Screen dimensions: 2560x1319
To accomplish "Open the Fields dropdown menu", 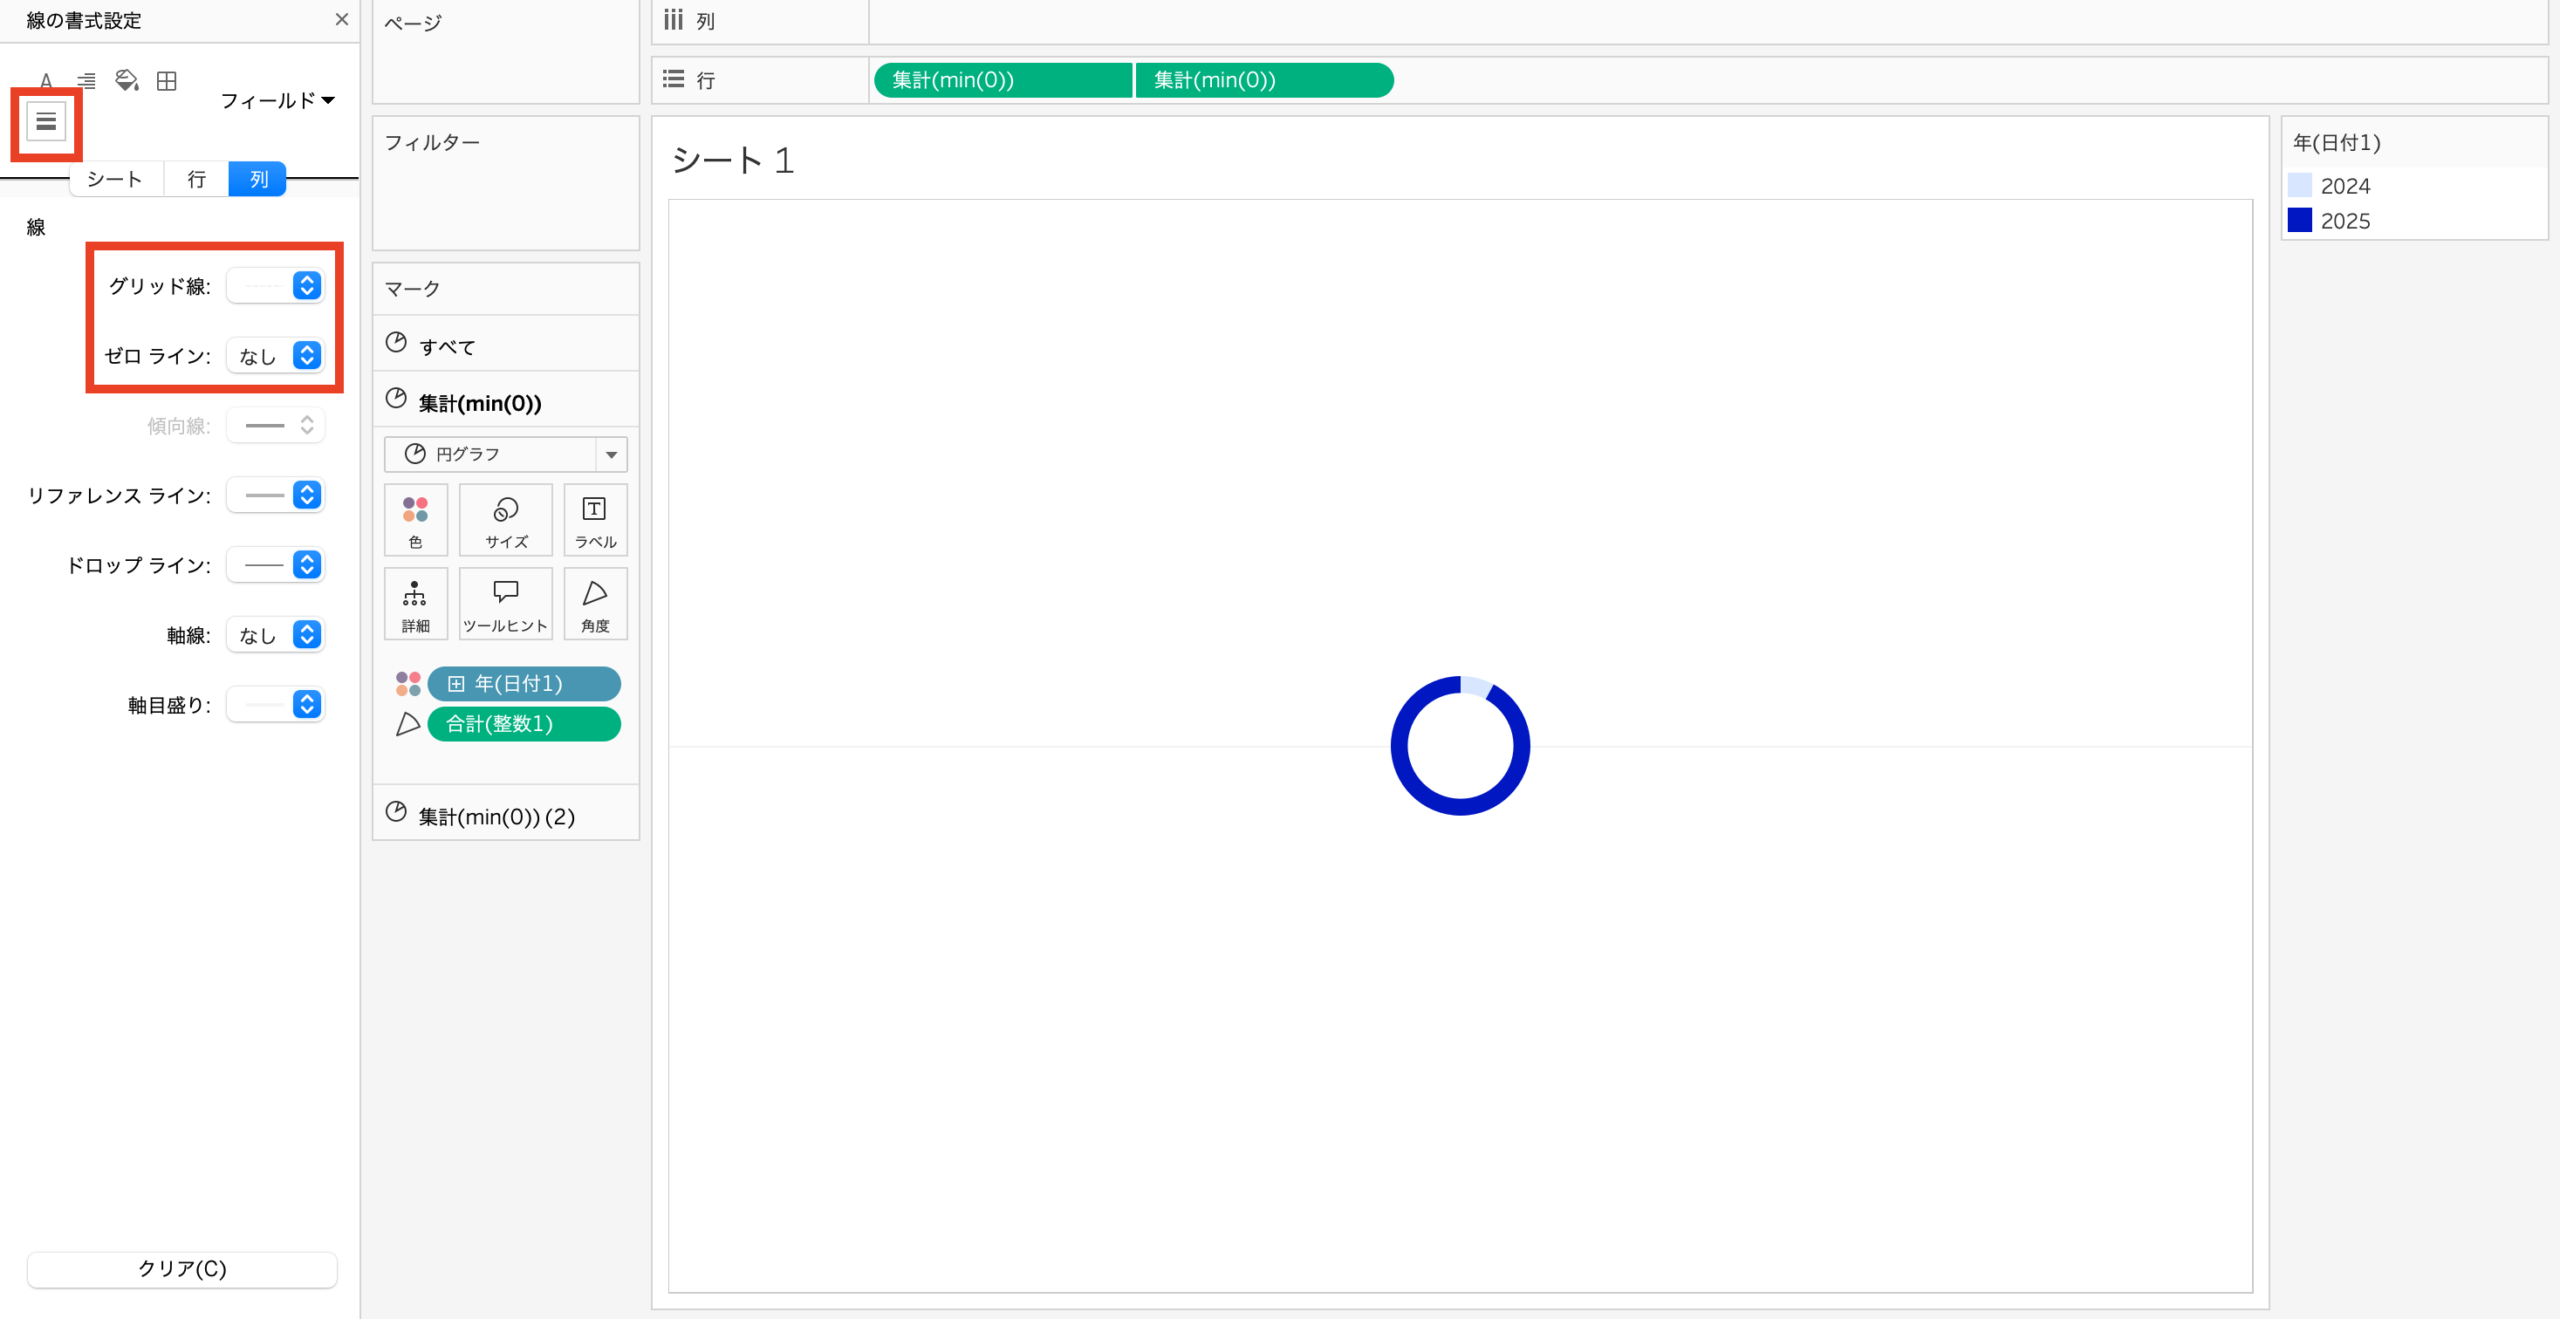I will point(277,100).
